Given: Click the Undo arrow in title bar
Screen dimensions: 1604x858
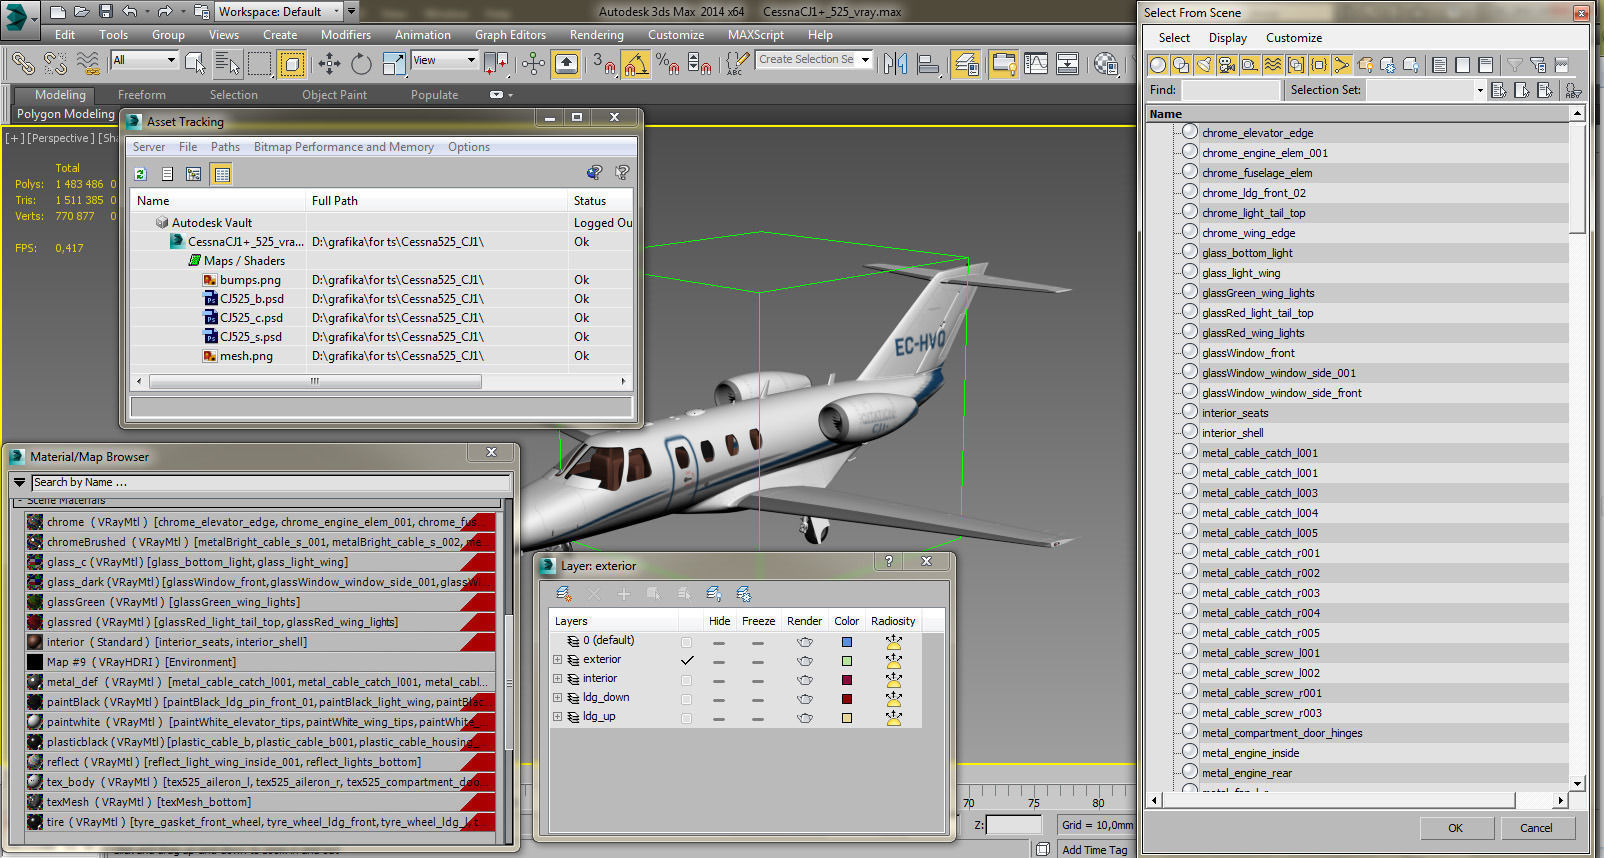Looking at the screenshot, I should (131, 12).
